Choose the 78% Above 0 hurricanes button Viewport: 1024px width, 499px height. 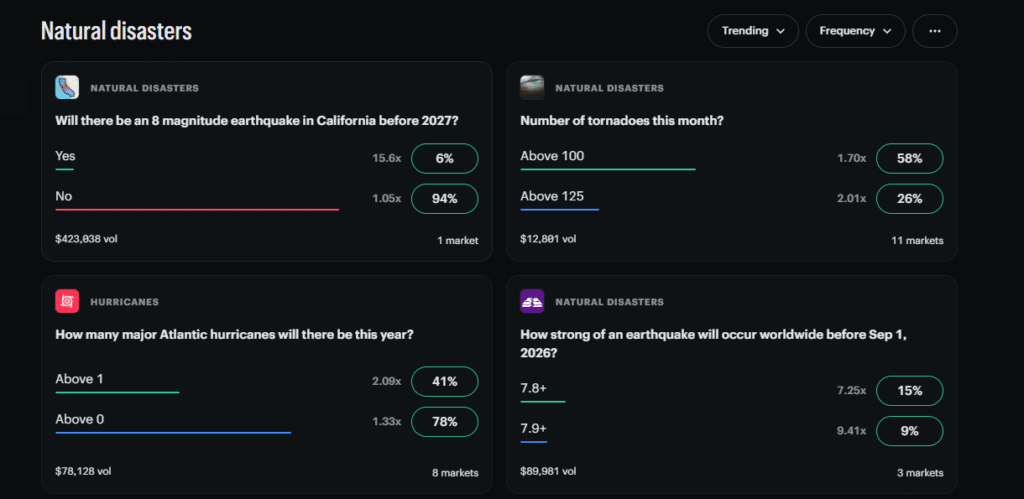click(x=445, y=422)
